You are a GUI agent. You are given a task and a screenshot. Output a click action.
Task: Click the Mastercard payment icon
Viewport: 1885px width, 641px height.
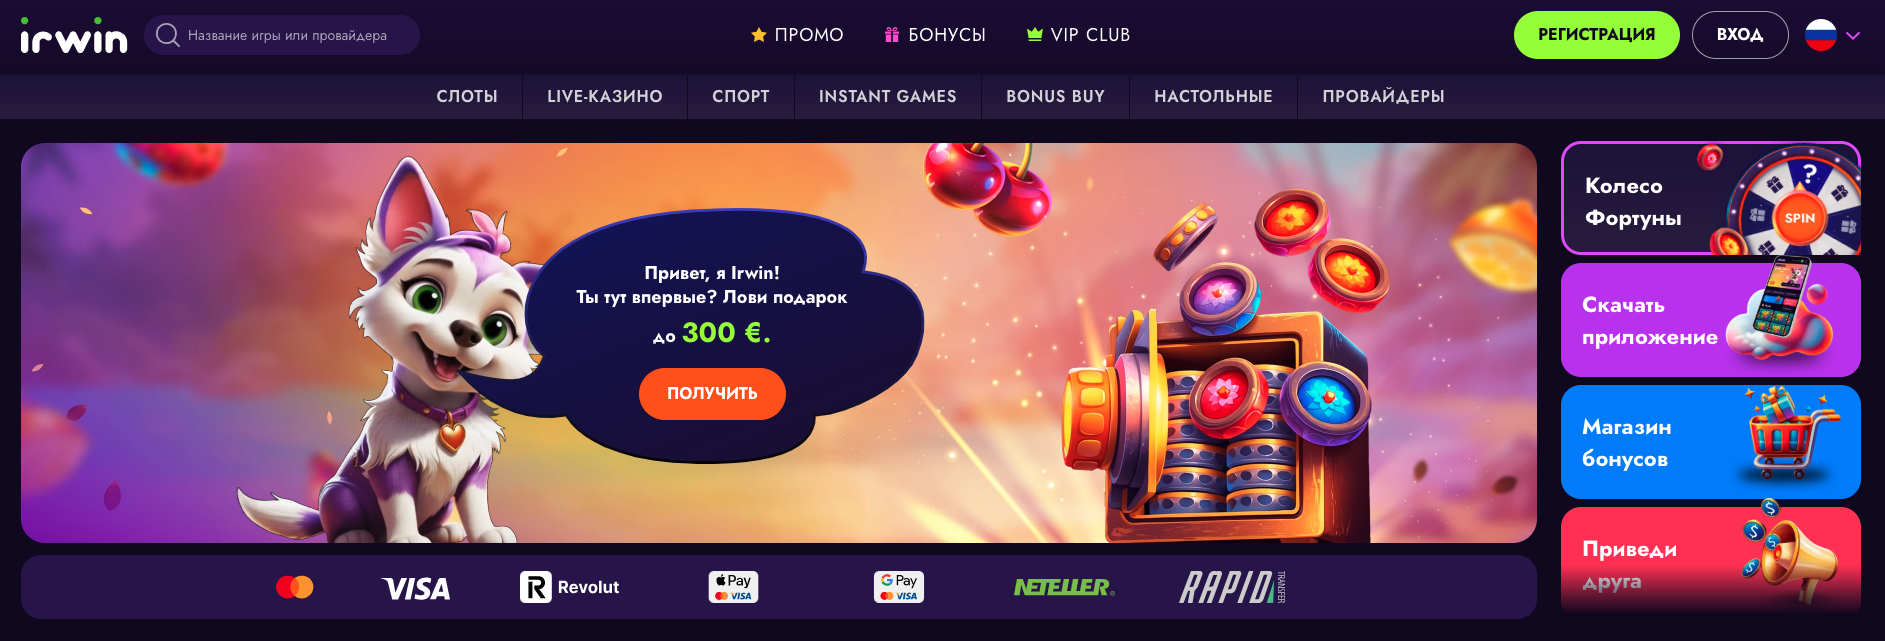point(295,587)
